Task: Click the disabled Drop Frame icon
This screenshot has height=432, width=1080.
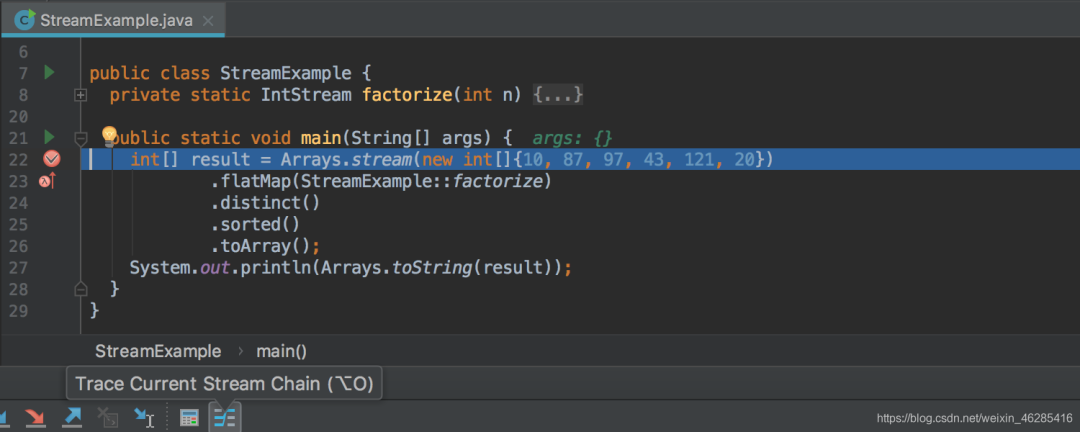Action: 108,417
